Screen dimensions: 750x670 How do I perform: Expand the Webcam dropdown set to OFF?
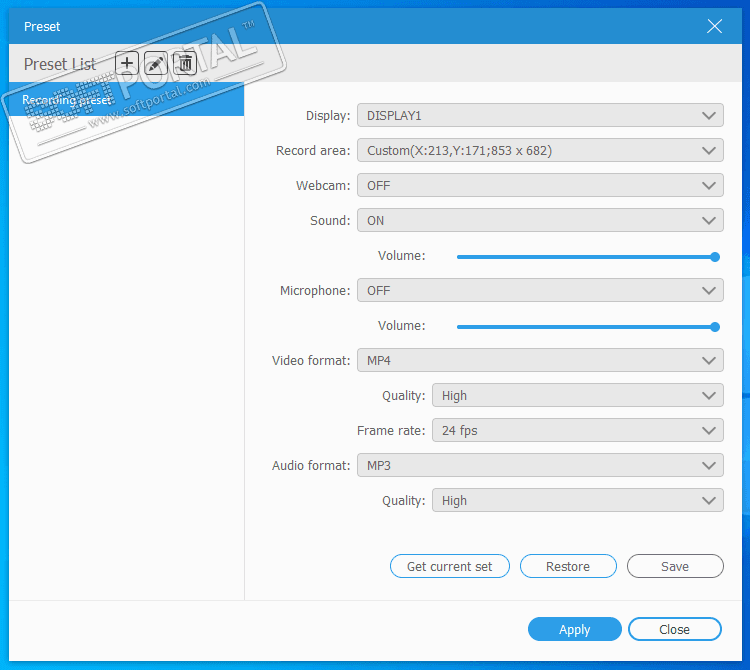540,186
